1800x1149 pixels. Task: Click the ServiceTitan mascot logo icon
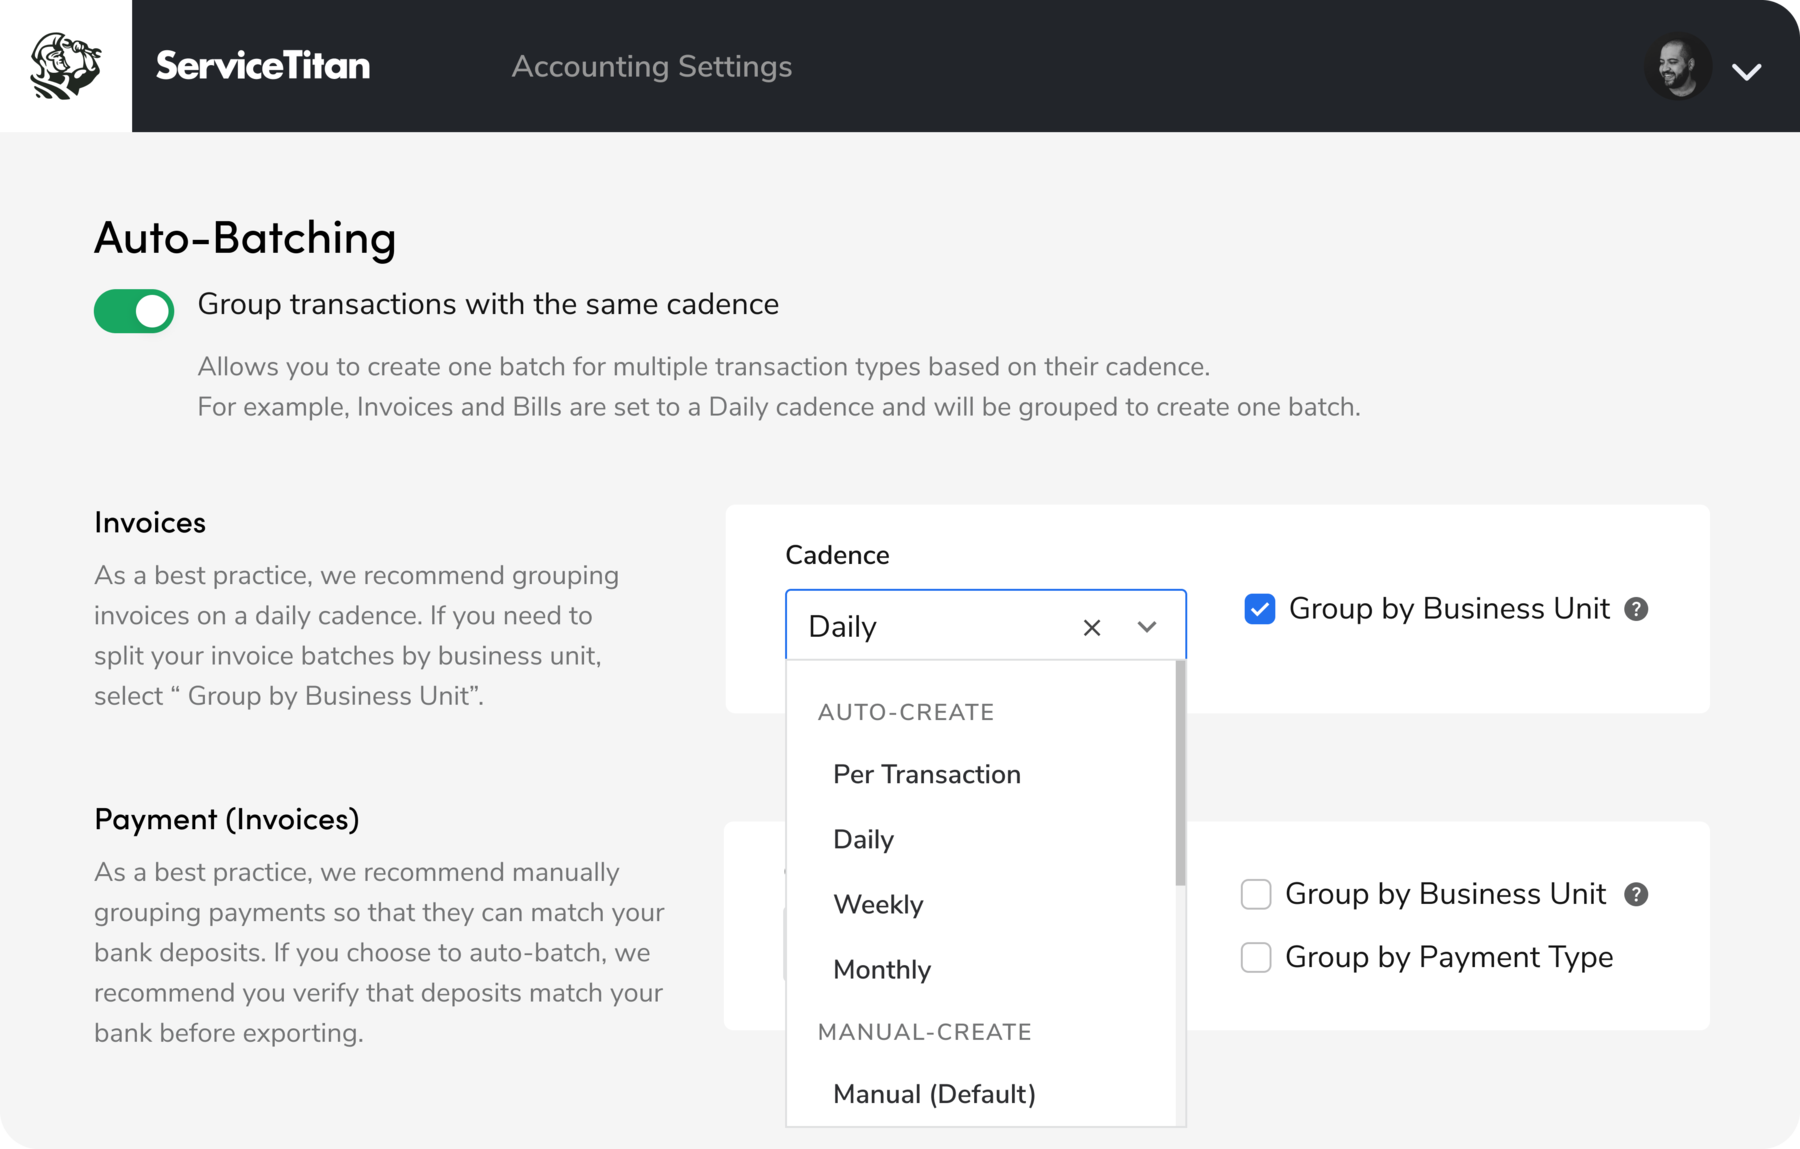(x=66, y=66)
